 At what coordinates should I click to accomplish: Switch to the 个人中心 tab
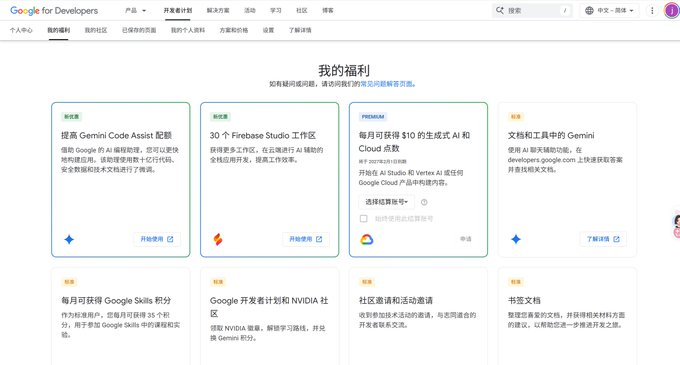(21, 30)
